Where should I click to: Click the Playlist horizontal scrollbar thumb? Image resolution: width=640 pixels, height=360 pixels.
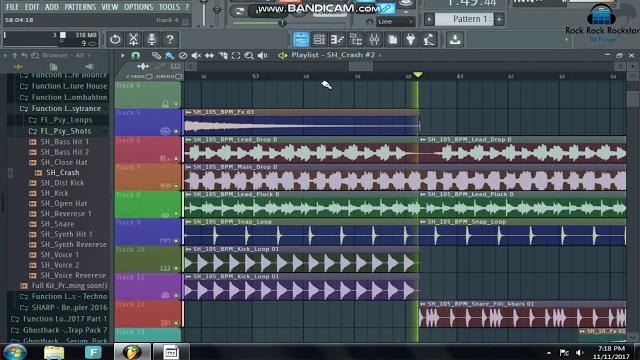(361, 66)
